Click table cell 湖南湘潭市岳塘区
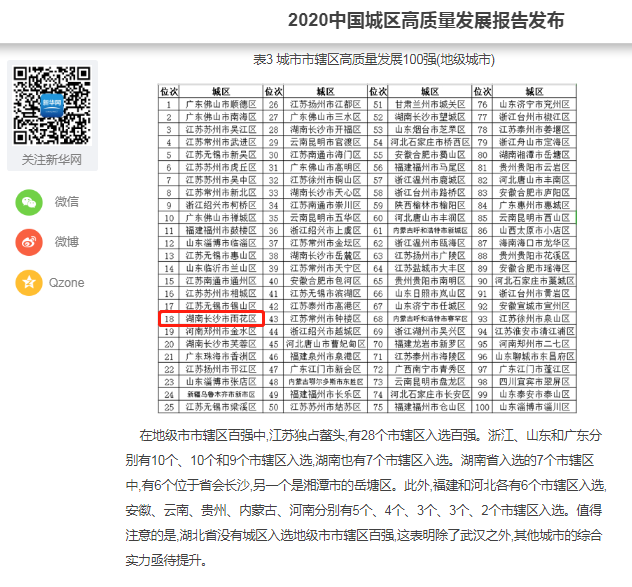 (x=534, y=155)
